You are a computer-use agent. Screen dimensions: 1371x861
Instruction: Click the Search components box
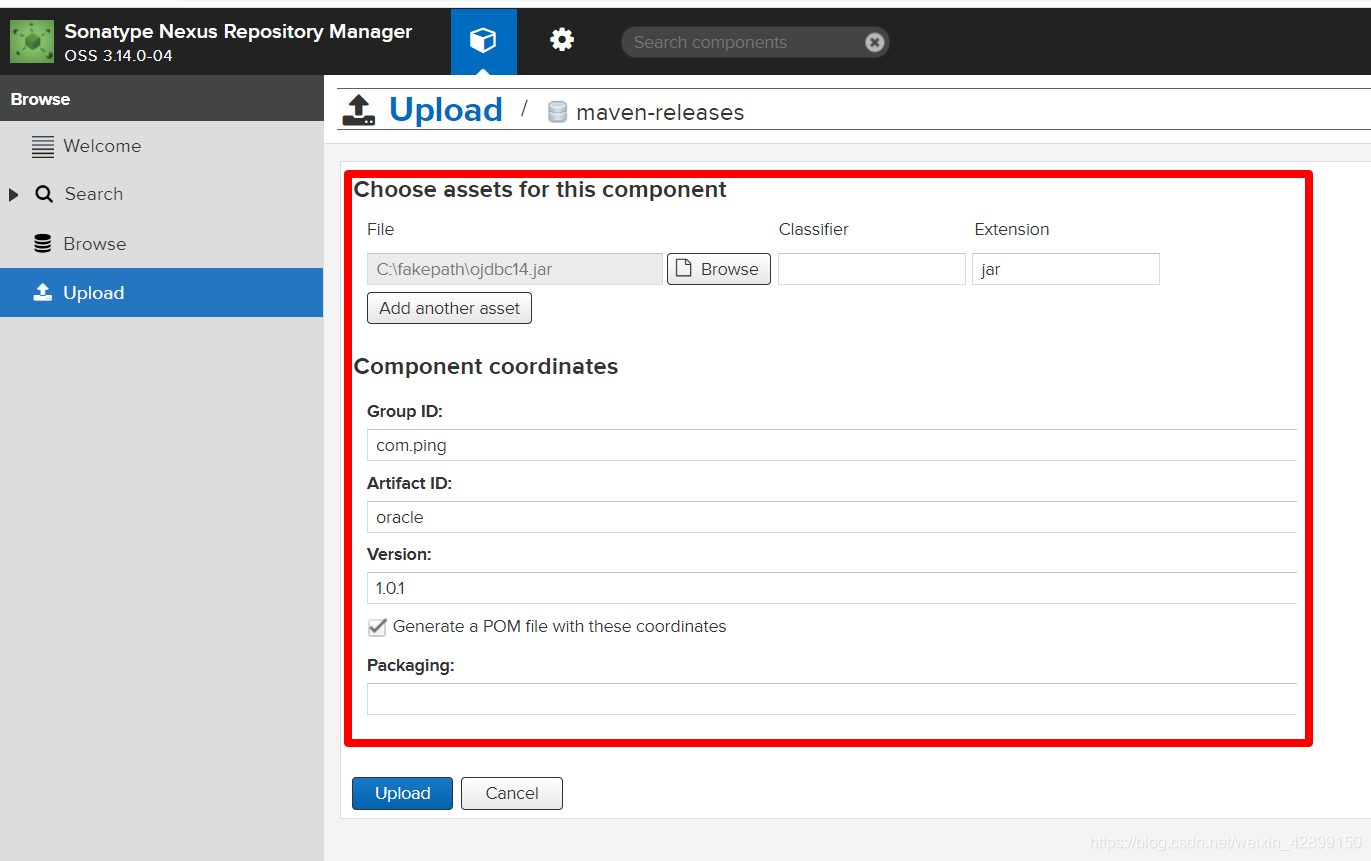pos(755,42)
